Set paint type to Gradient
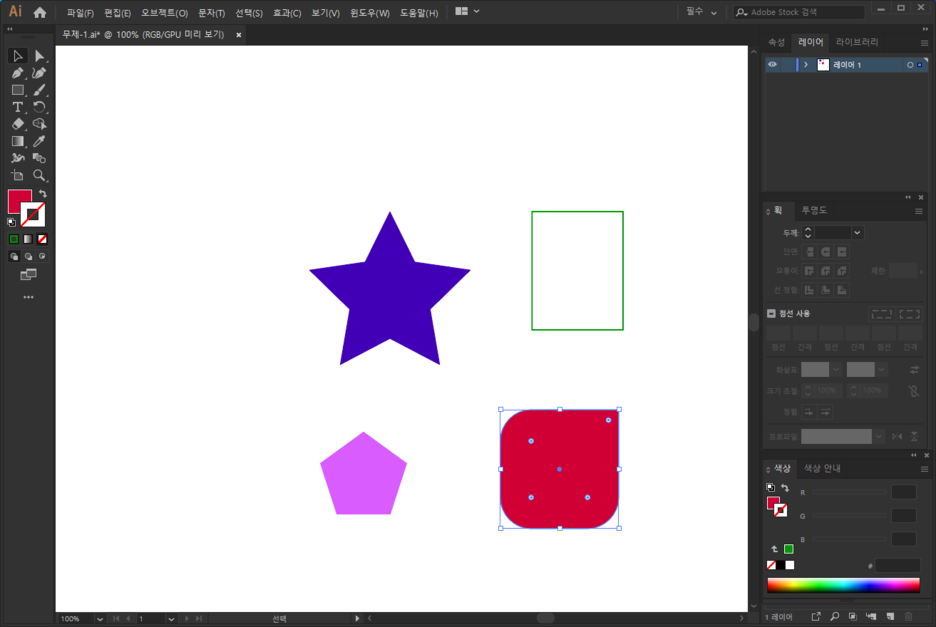 pos(28,239)
